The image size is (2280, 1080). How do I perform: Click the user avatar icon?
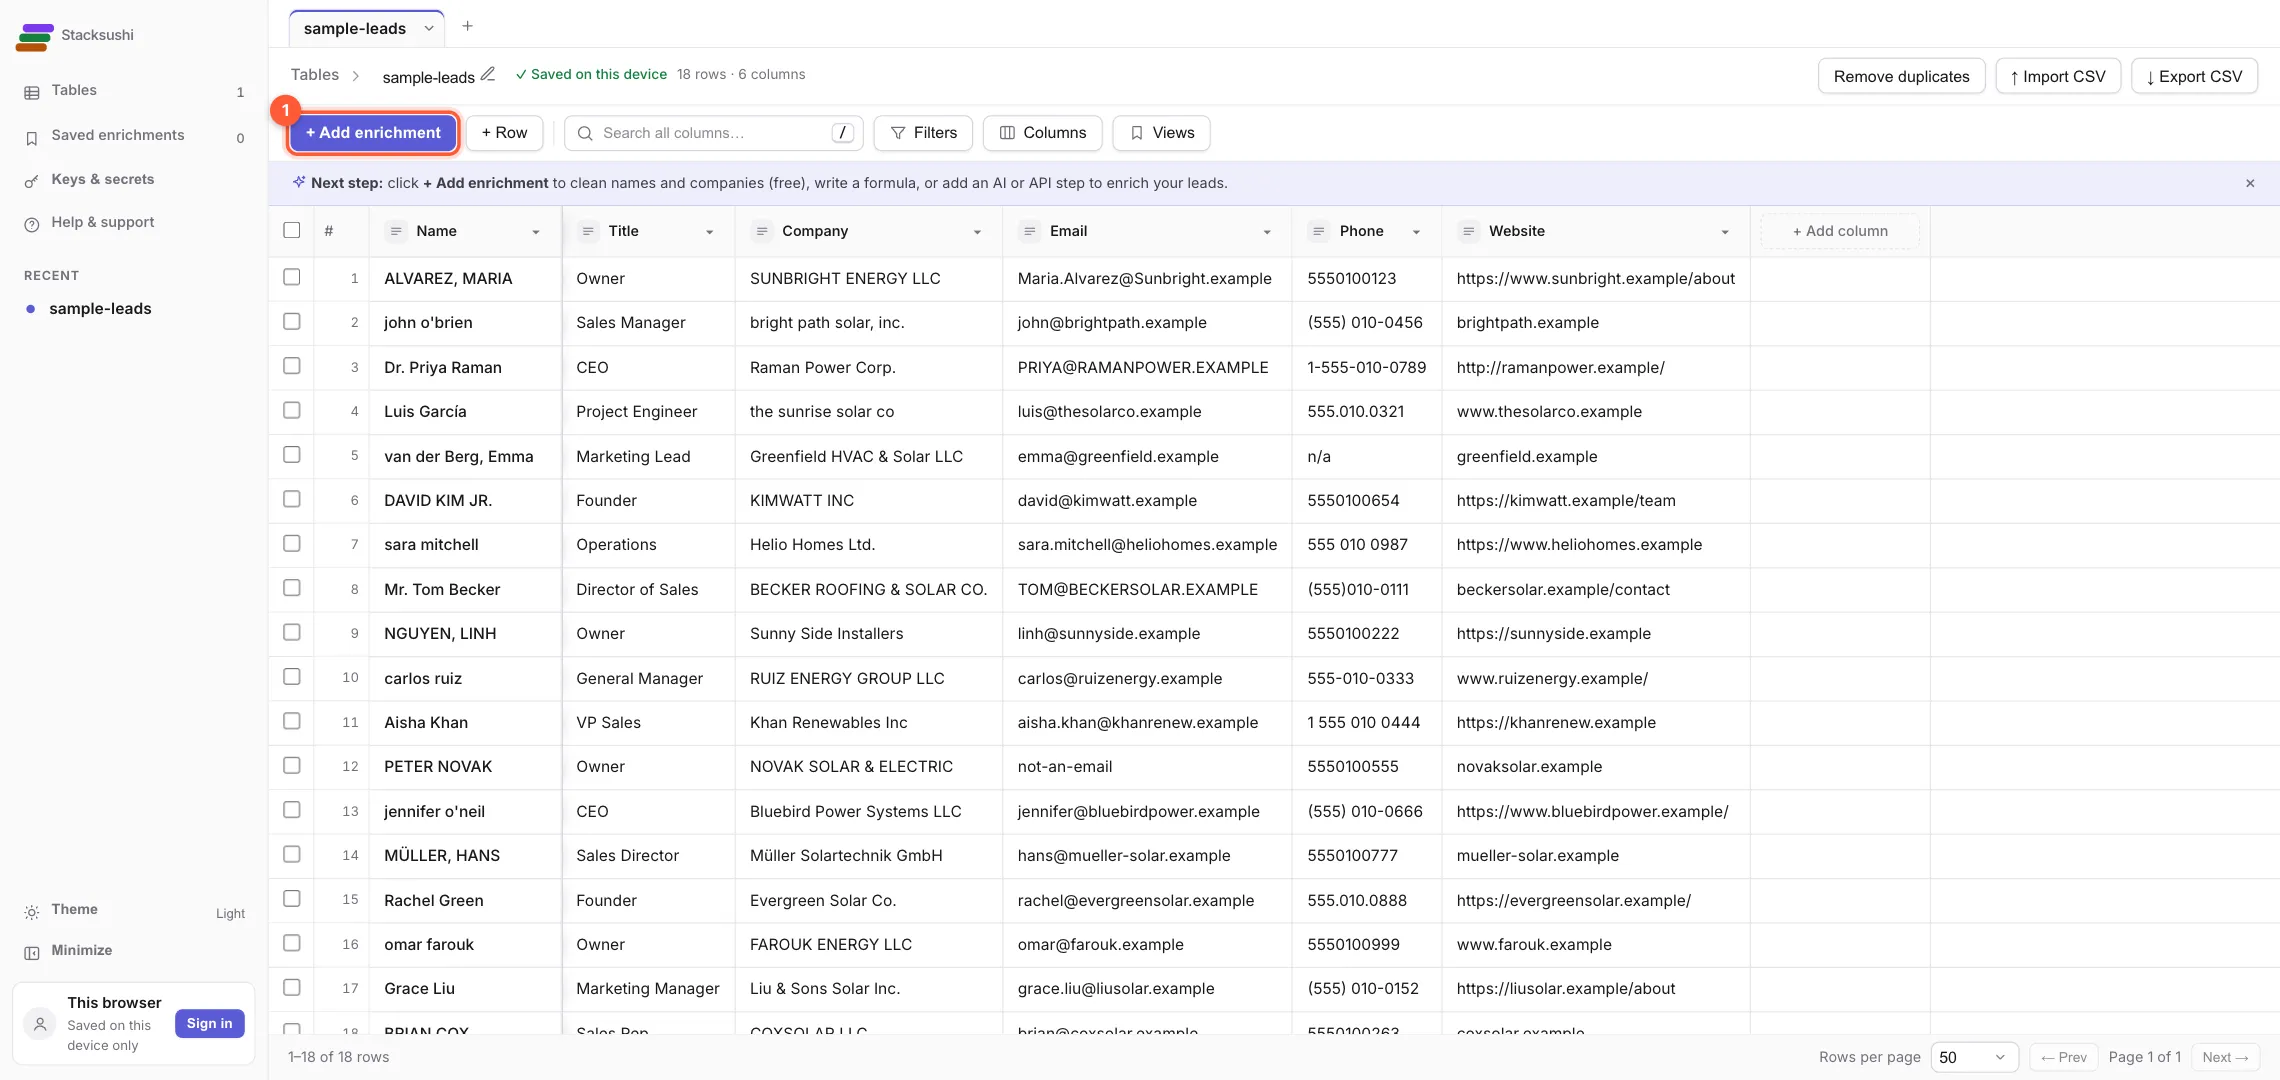40,1024
